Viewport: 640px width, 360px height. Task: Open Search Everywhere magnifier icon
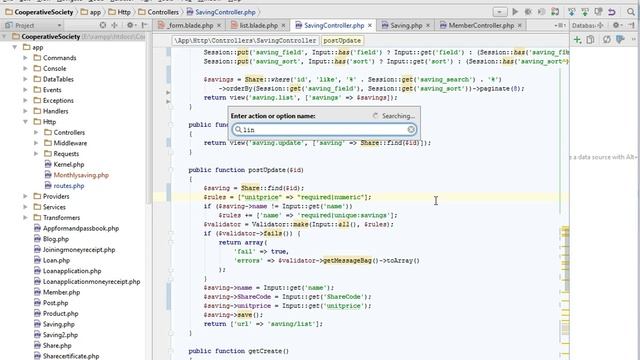tap(631, 12)
